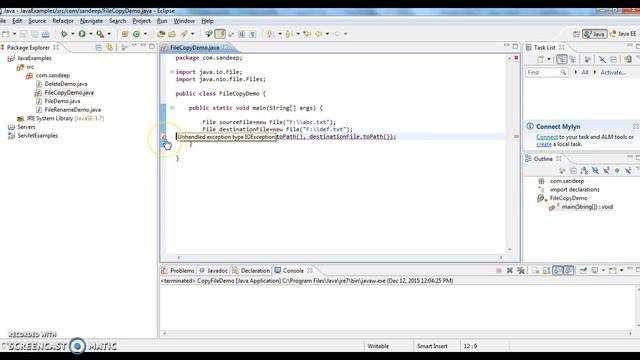Collapse the import statements fold marker
This screenshot has width=640, height=360.
(172, 72)
